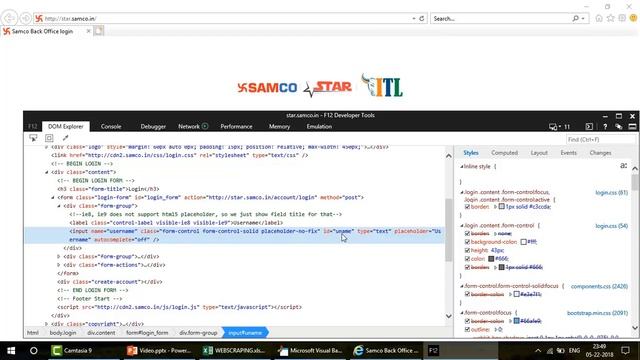Collapse the div class="content" node
This screenshot has width=640, height=360.
[47, 172]
